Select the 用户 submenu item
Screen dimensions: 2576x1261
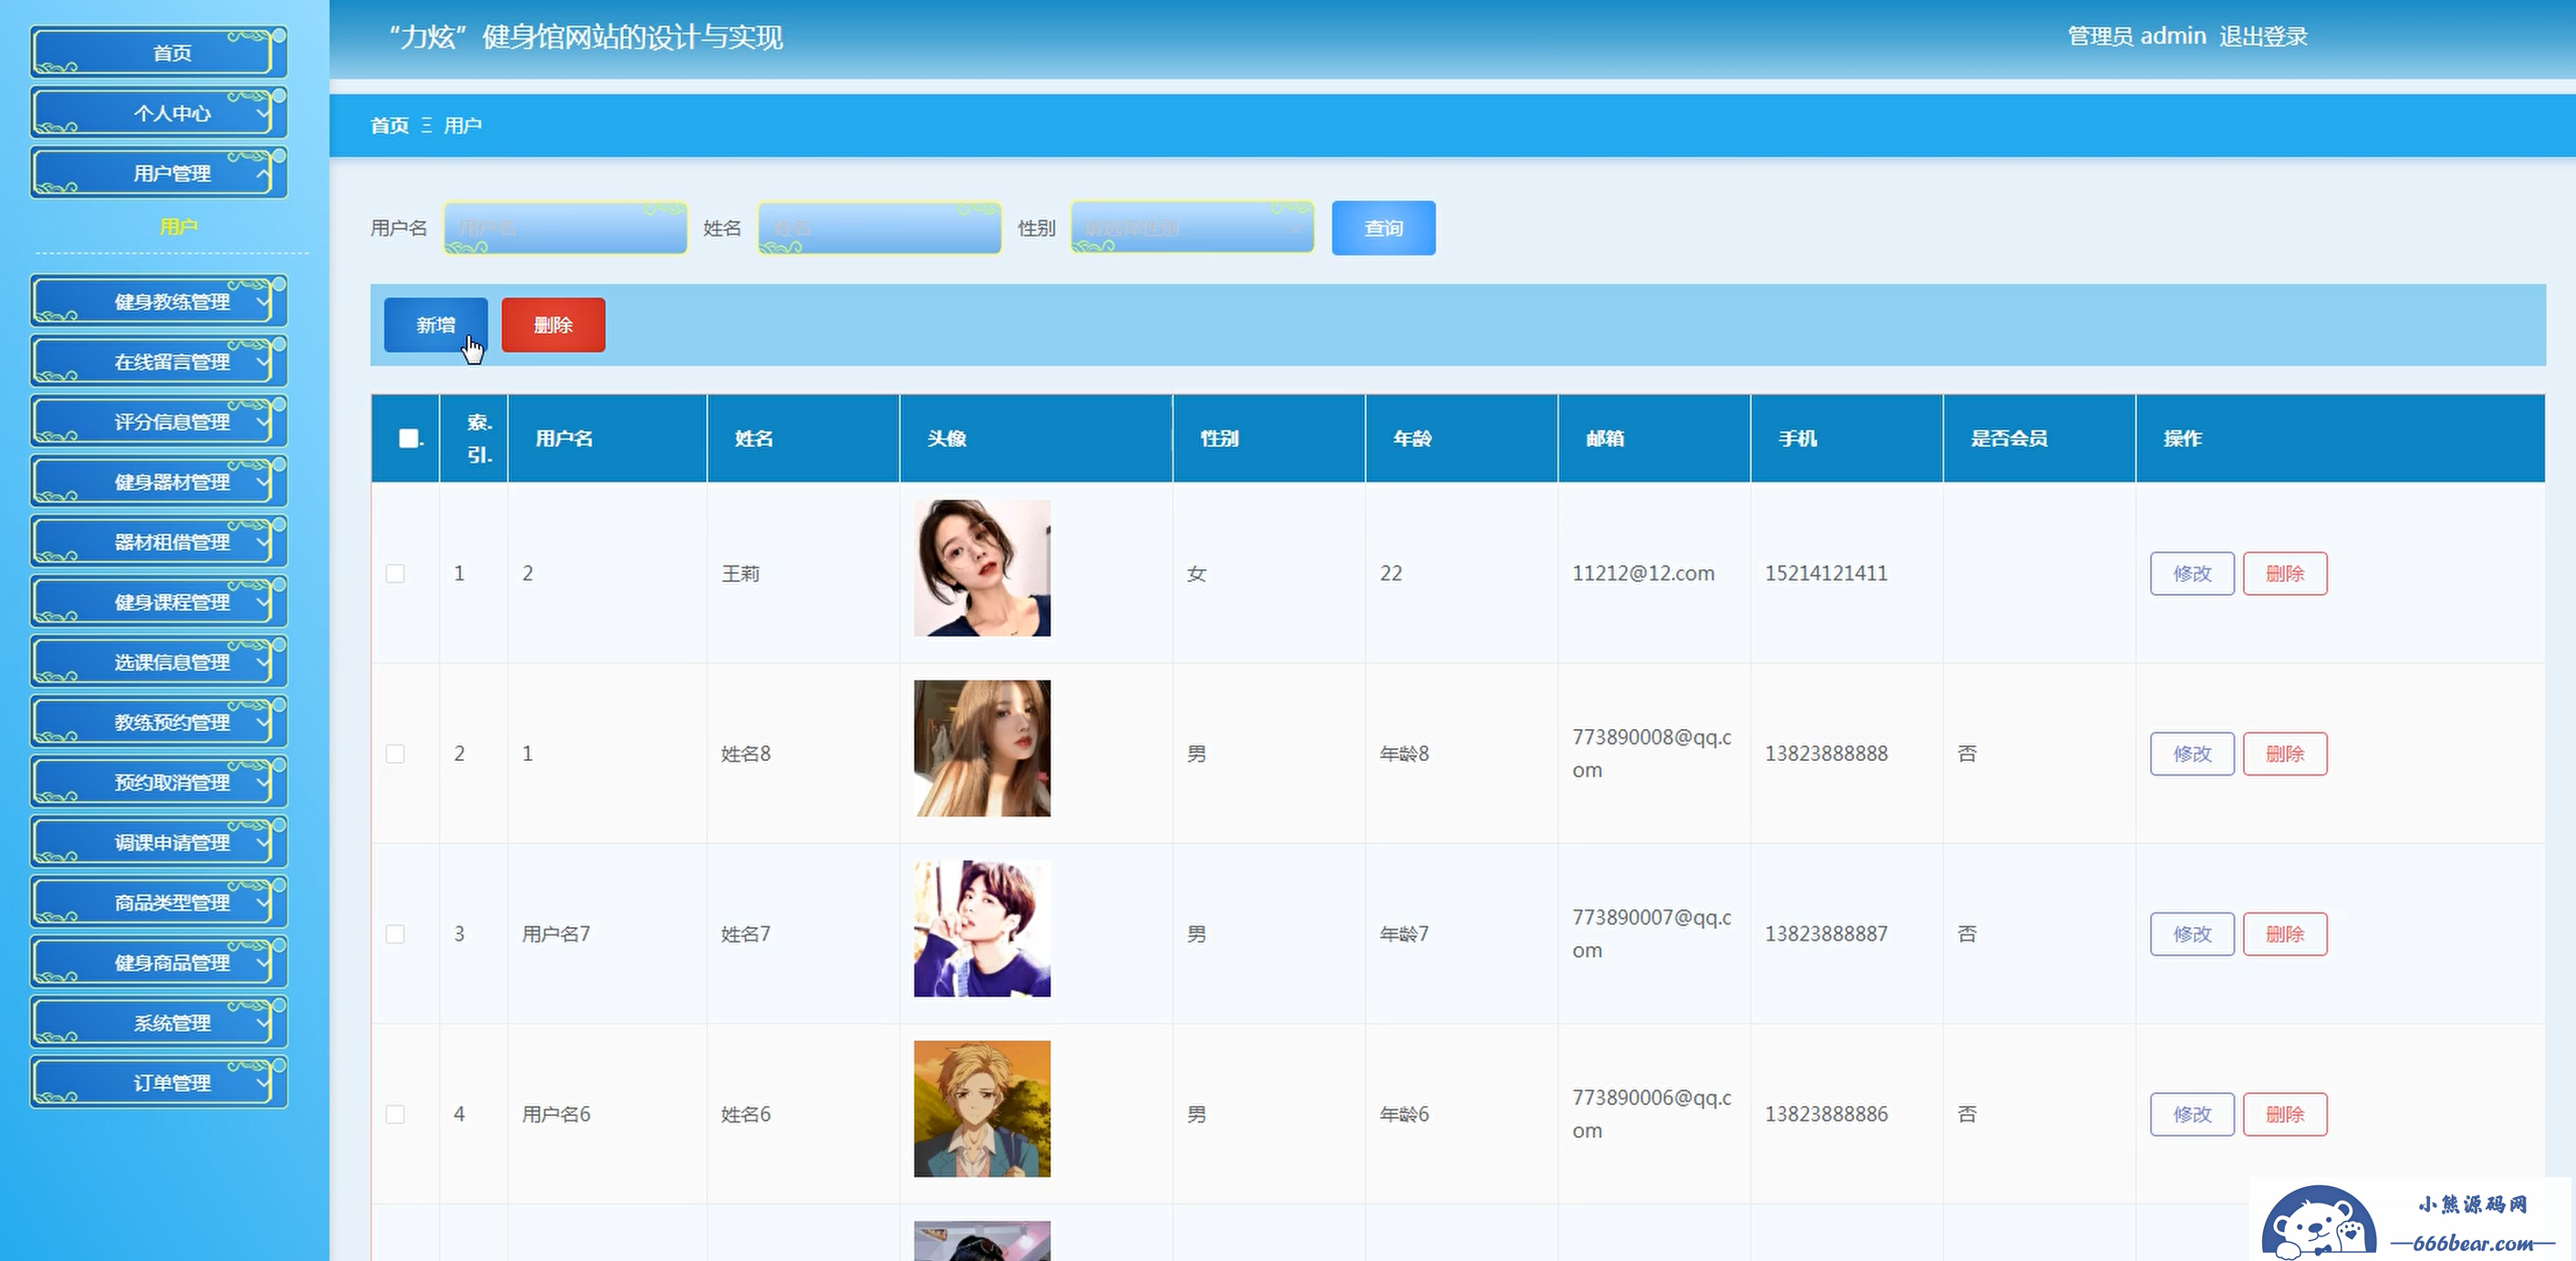(178, 226)
